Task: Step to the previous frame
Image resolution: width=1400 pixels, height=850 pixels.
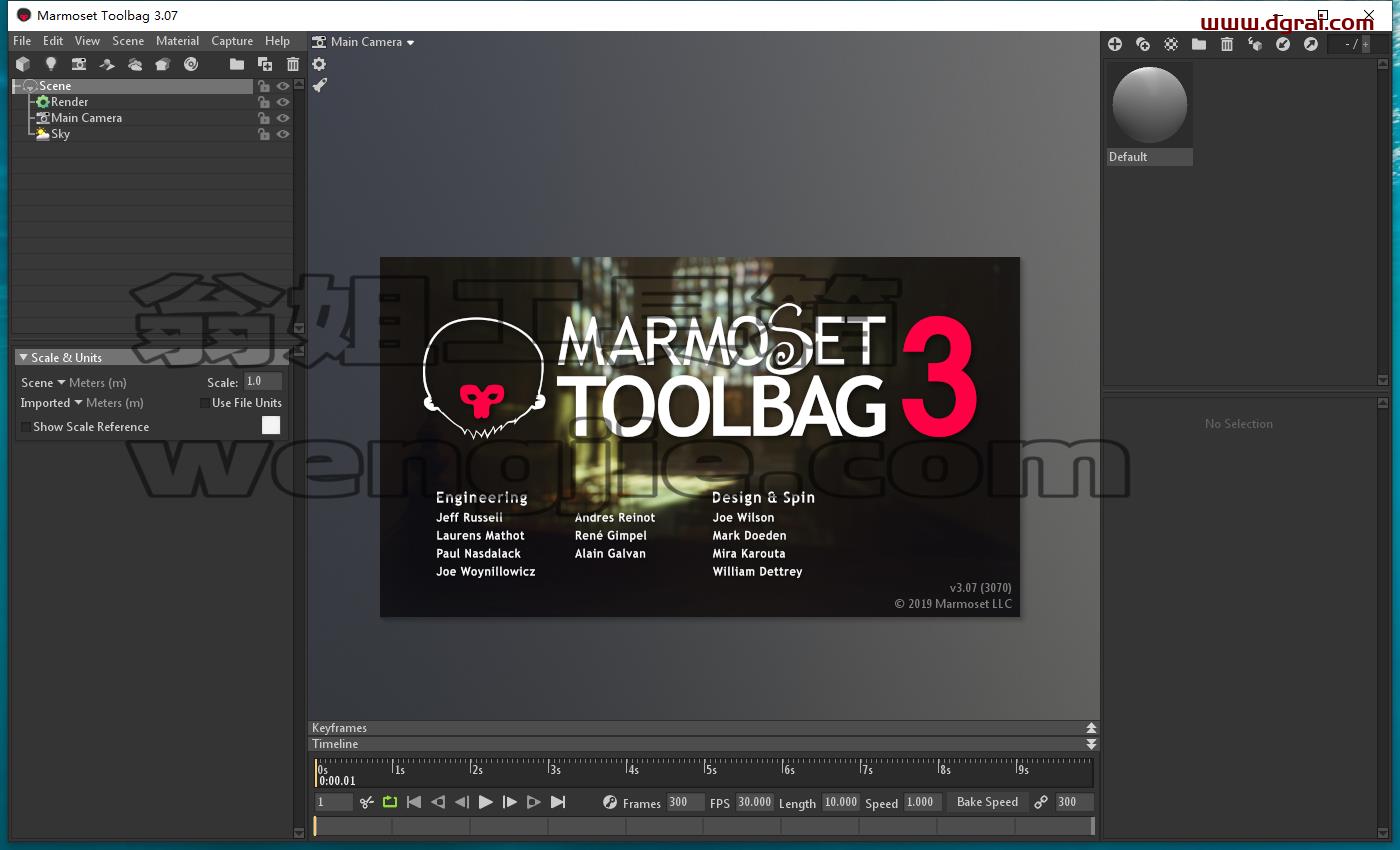Action: (x=461, y=802)
